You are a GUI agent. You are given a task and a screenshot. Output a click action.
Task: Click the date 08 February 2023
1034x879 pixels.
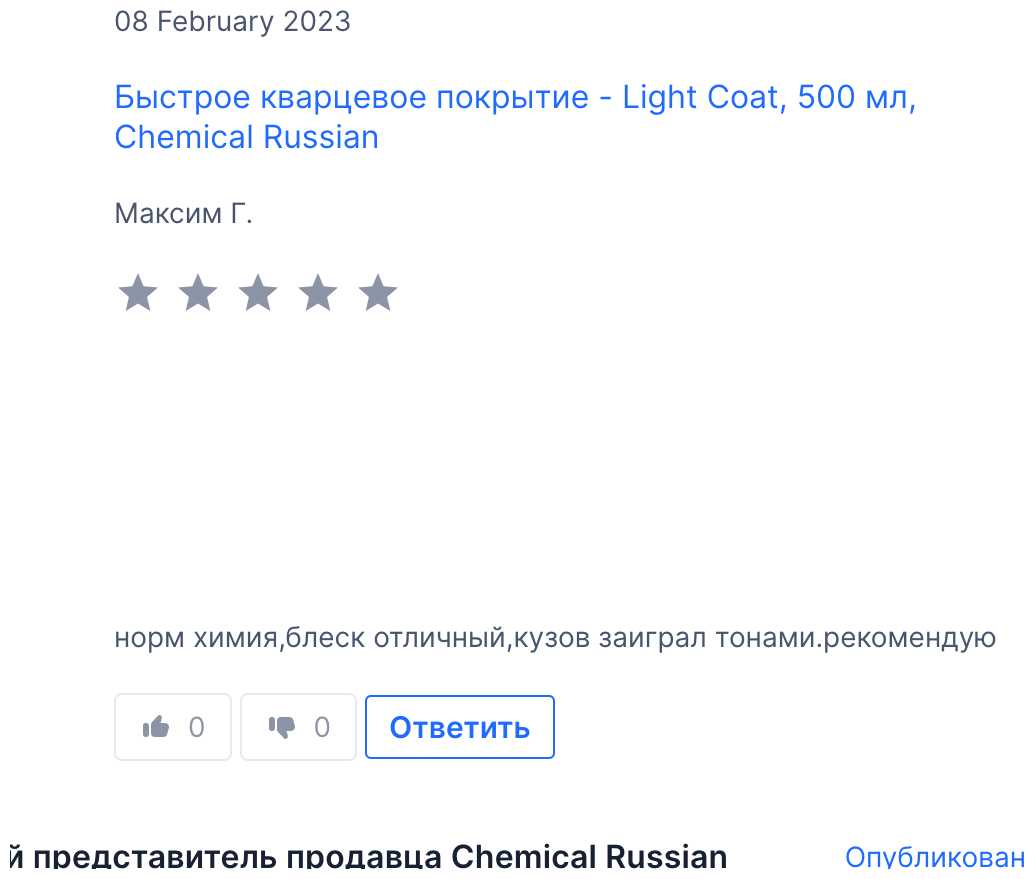(232, 22)
